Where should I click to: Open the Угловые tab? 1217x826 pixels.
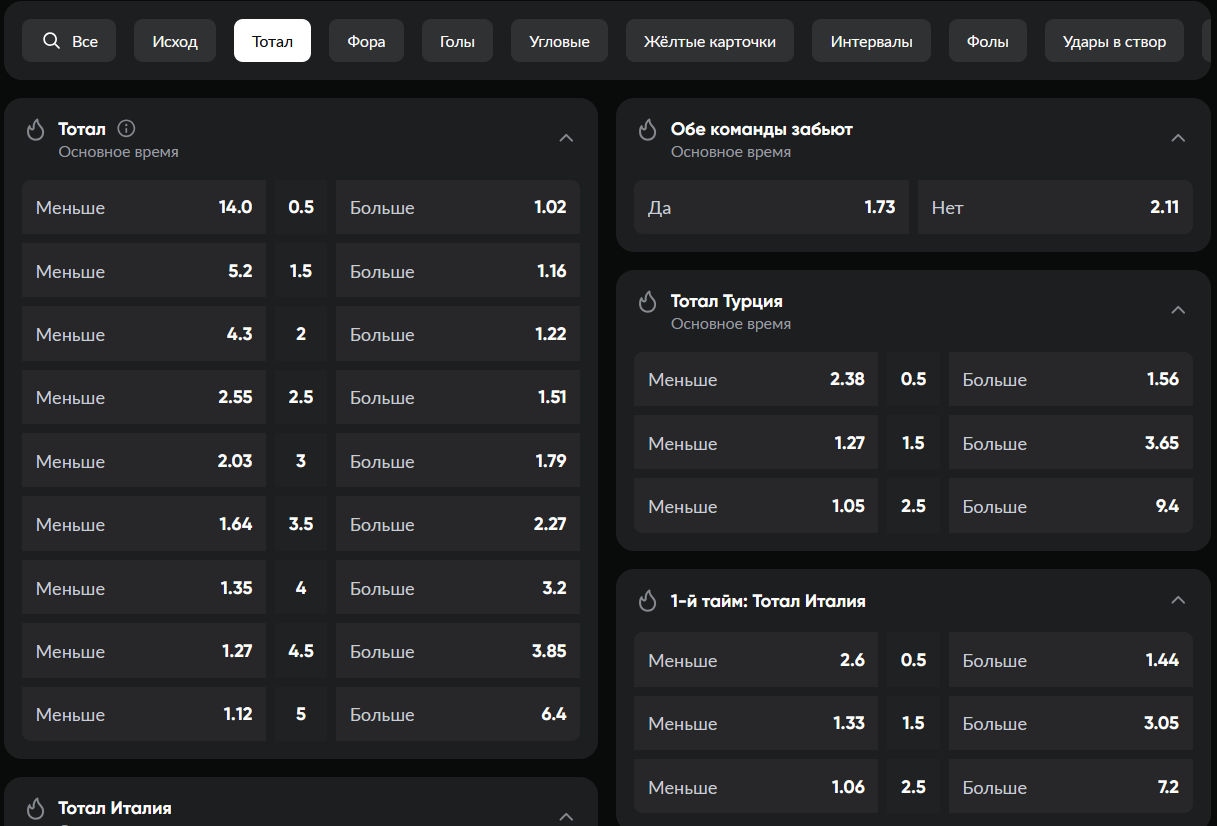[x=559, y=41]
